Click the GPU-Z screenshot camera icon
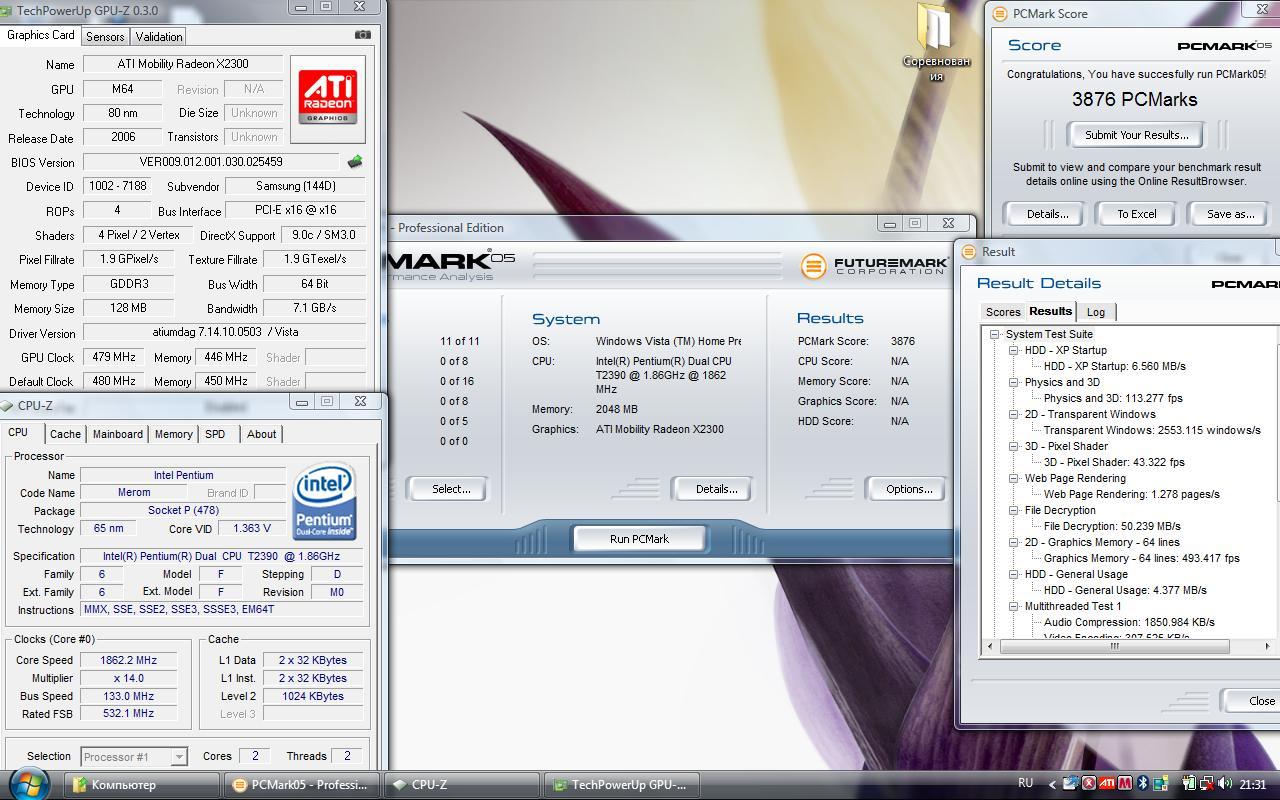 [363, 35]
